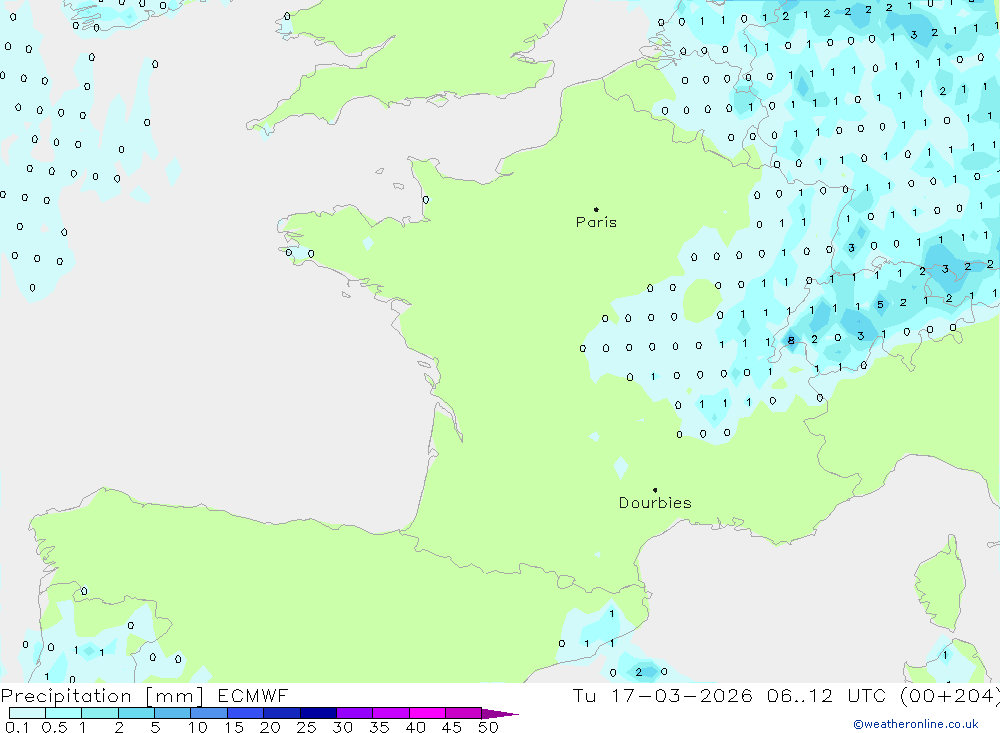The height and width of the screenshot is (733, 1000).
Task: Click the 20–25 mm dark blue swatch
Action: pos(281,713)
